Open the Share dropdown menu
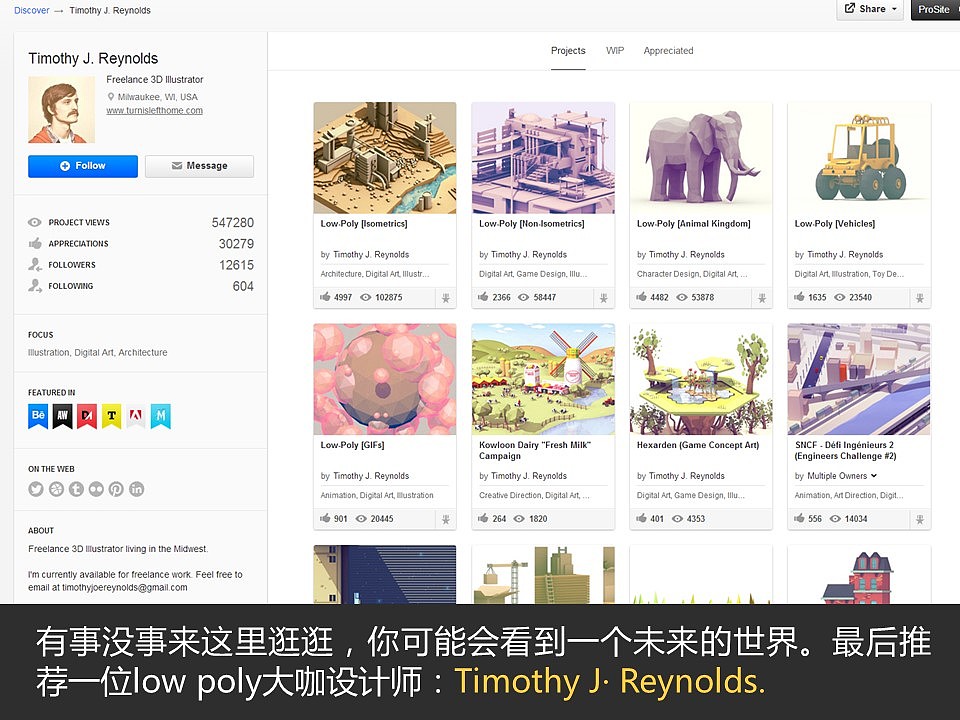Image resolution: width=960 pixels, height=720 pixels. [x=866, y=9]
